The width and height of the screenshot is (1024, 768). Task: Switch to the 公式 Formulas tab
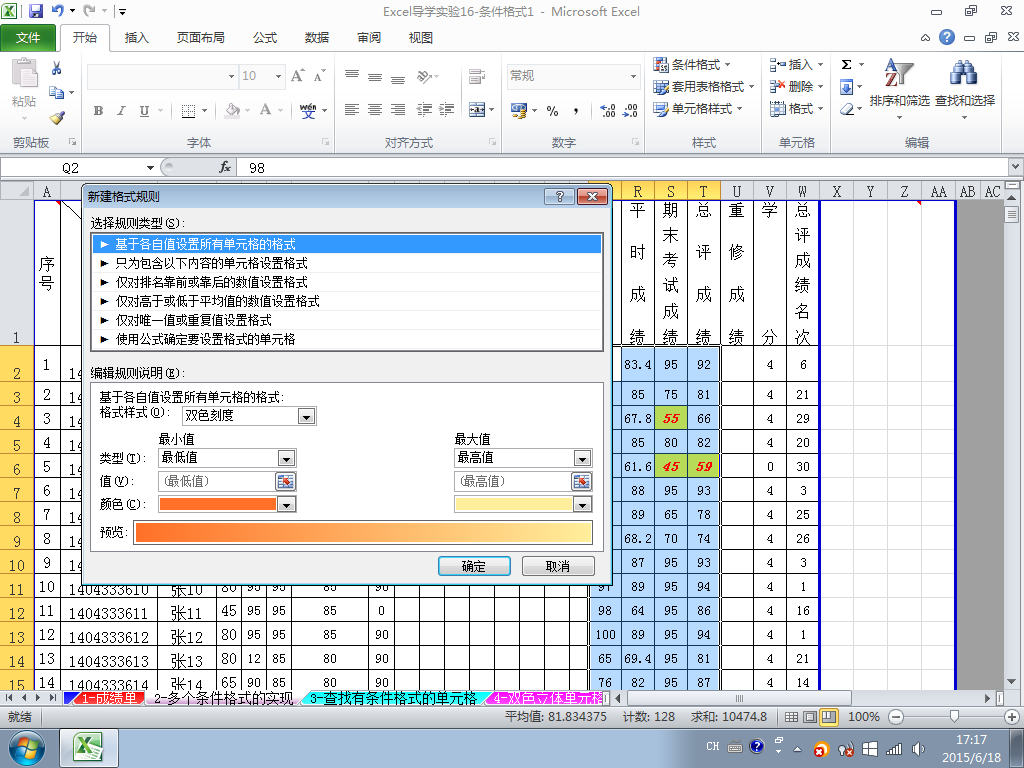[x=265, y=38]
